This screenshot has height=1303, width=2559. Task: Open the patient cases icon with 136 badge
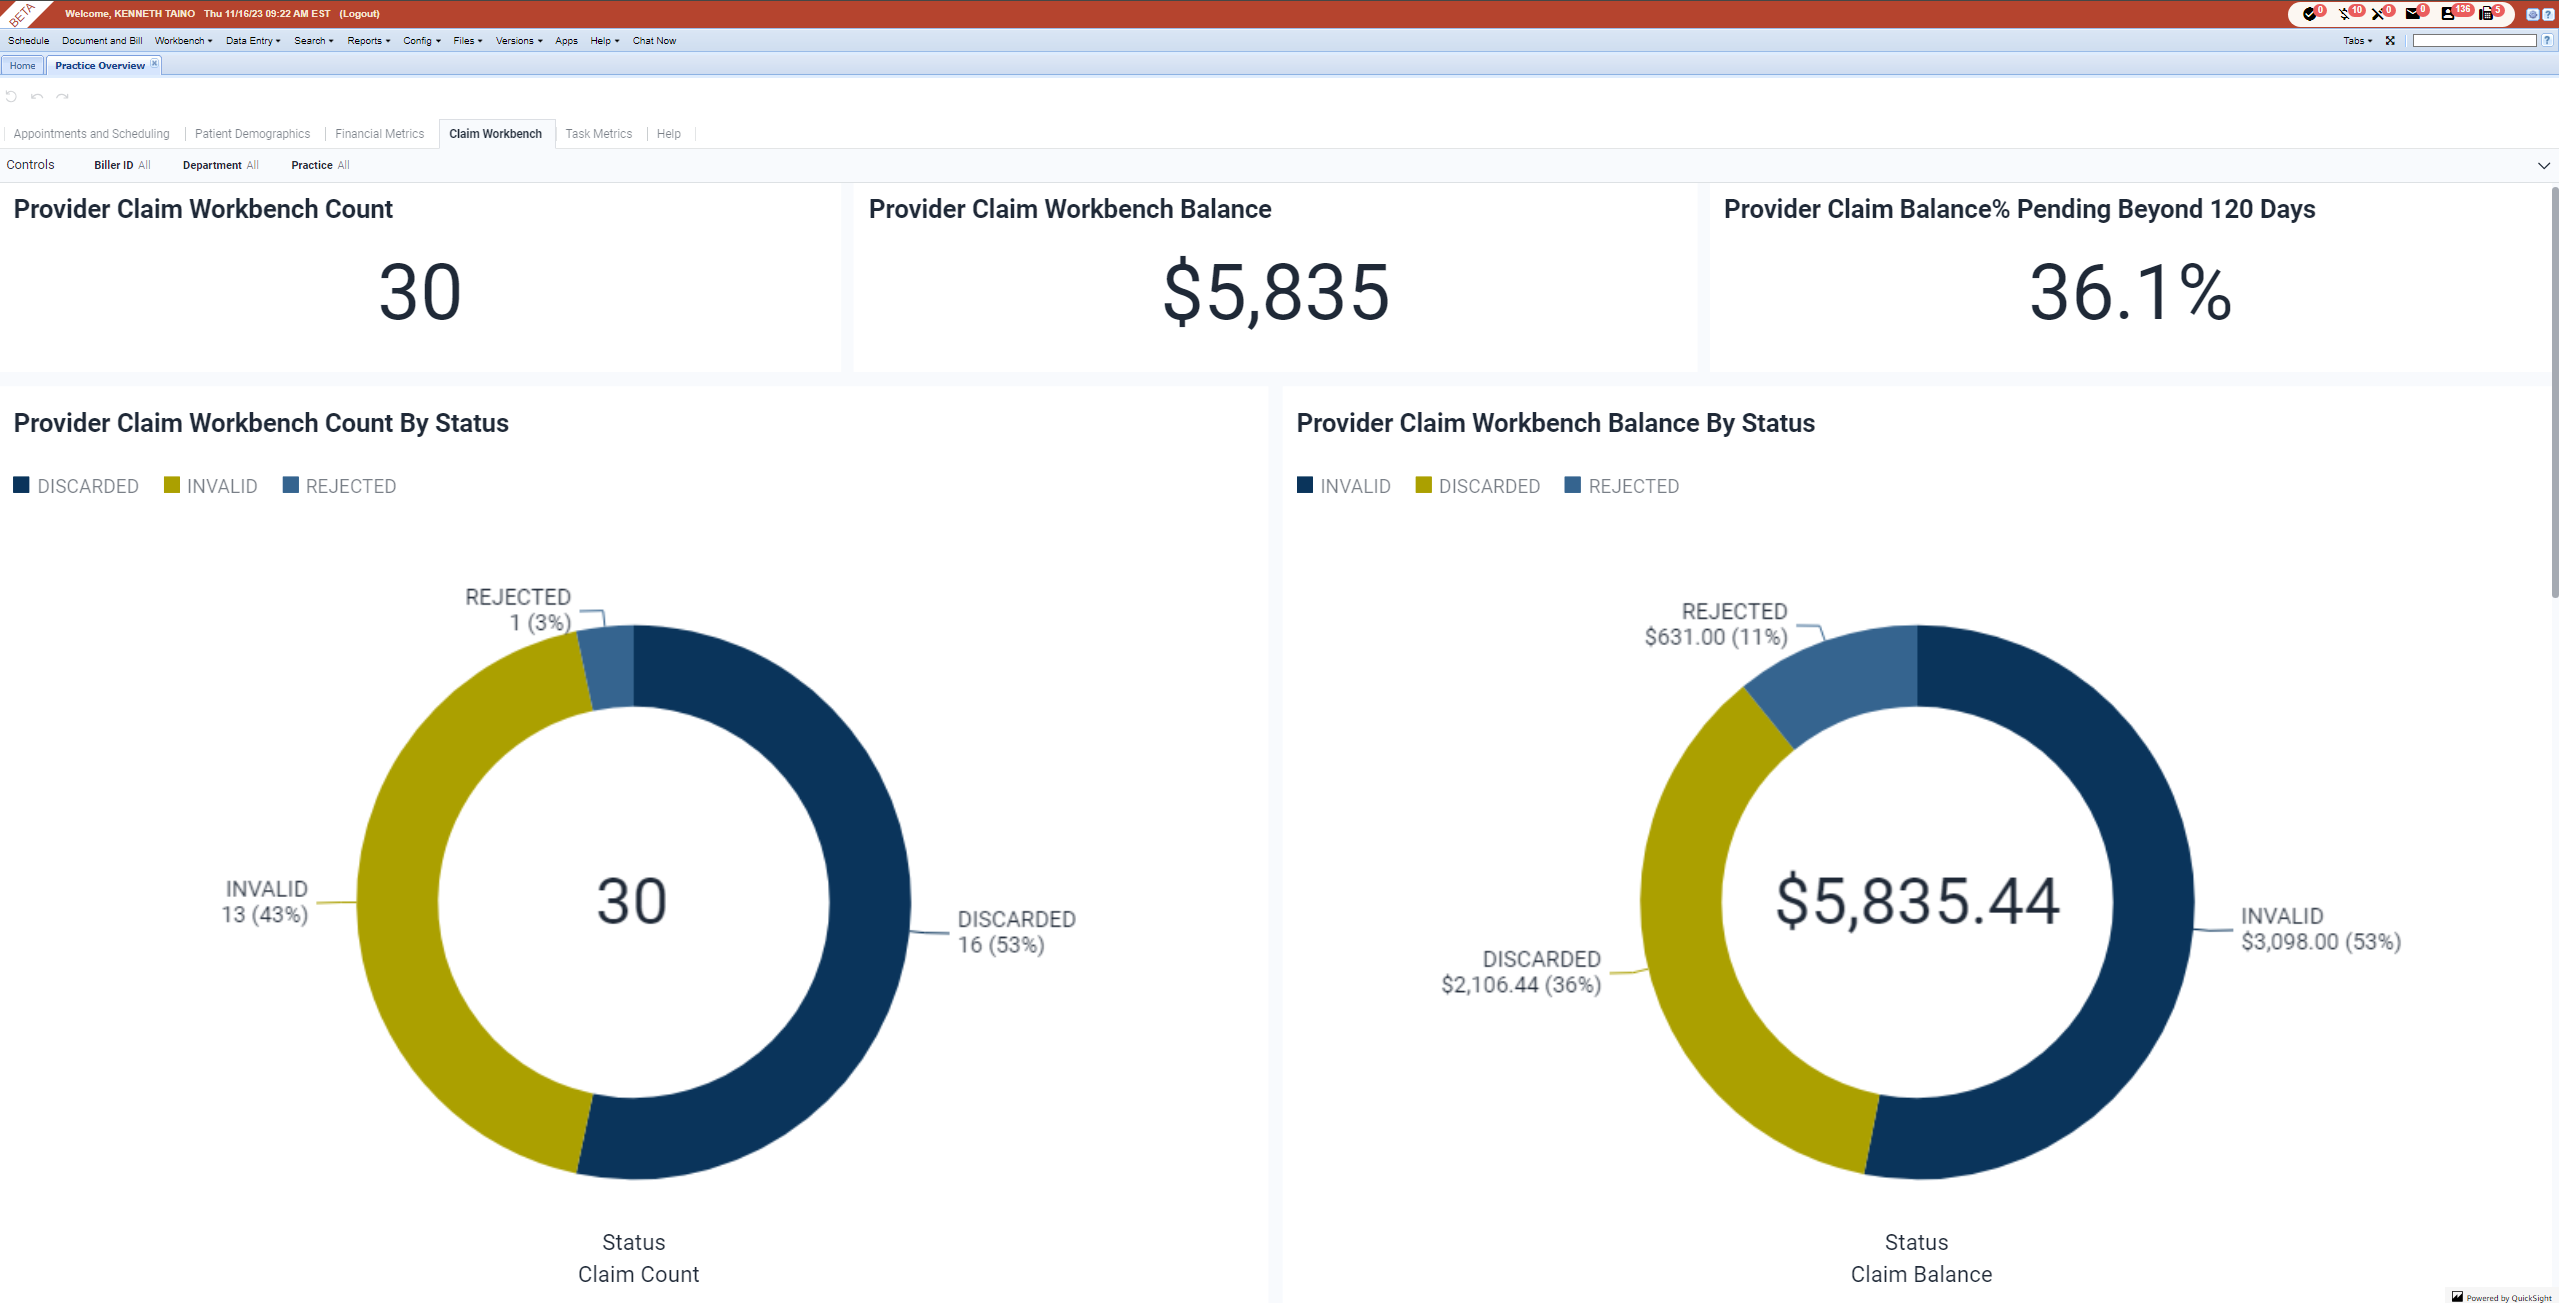pos(2447,14)
